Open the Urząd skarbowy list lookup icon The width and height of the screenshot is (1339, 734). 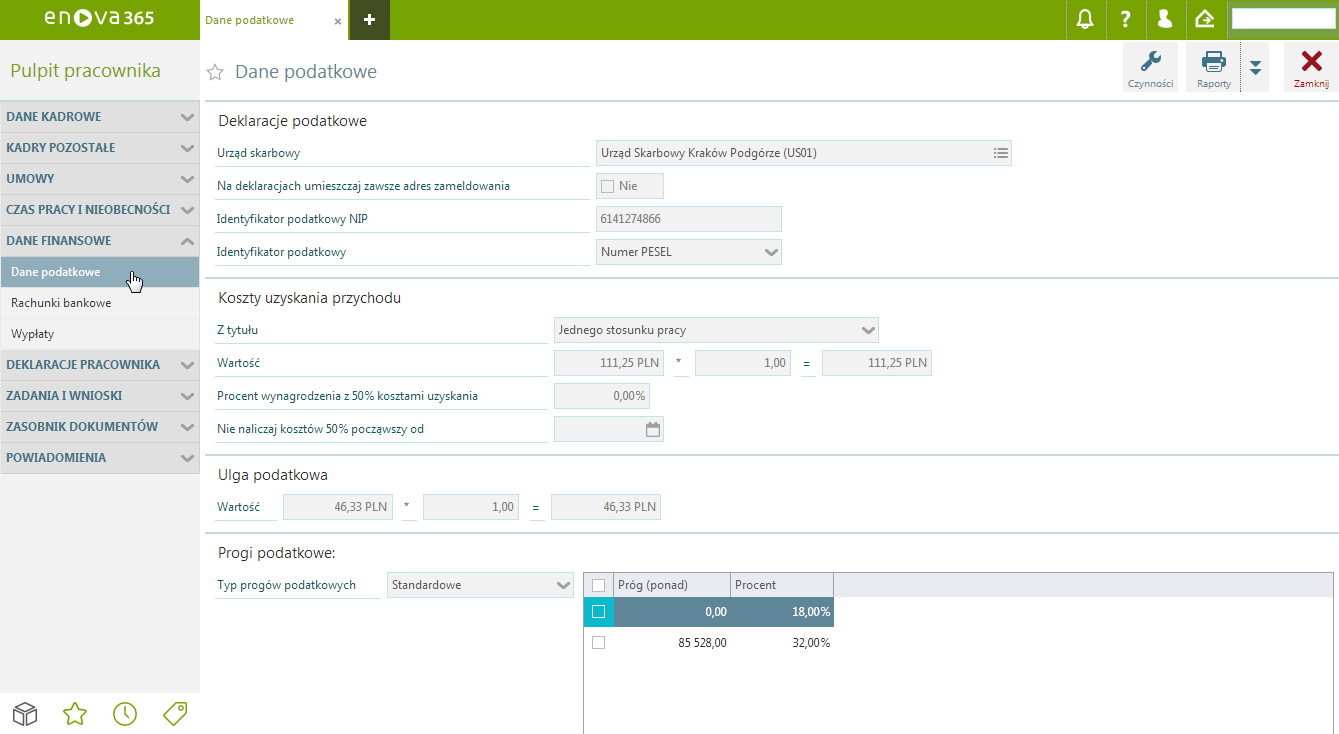point(1000,153)
